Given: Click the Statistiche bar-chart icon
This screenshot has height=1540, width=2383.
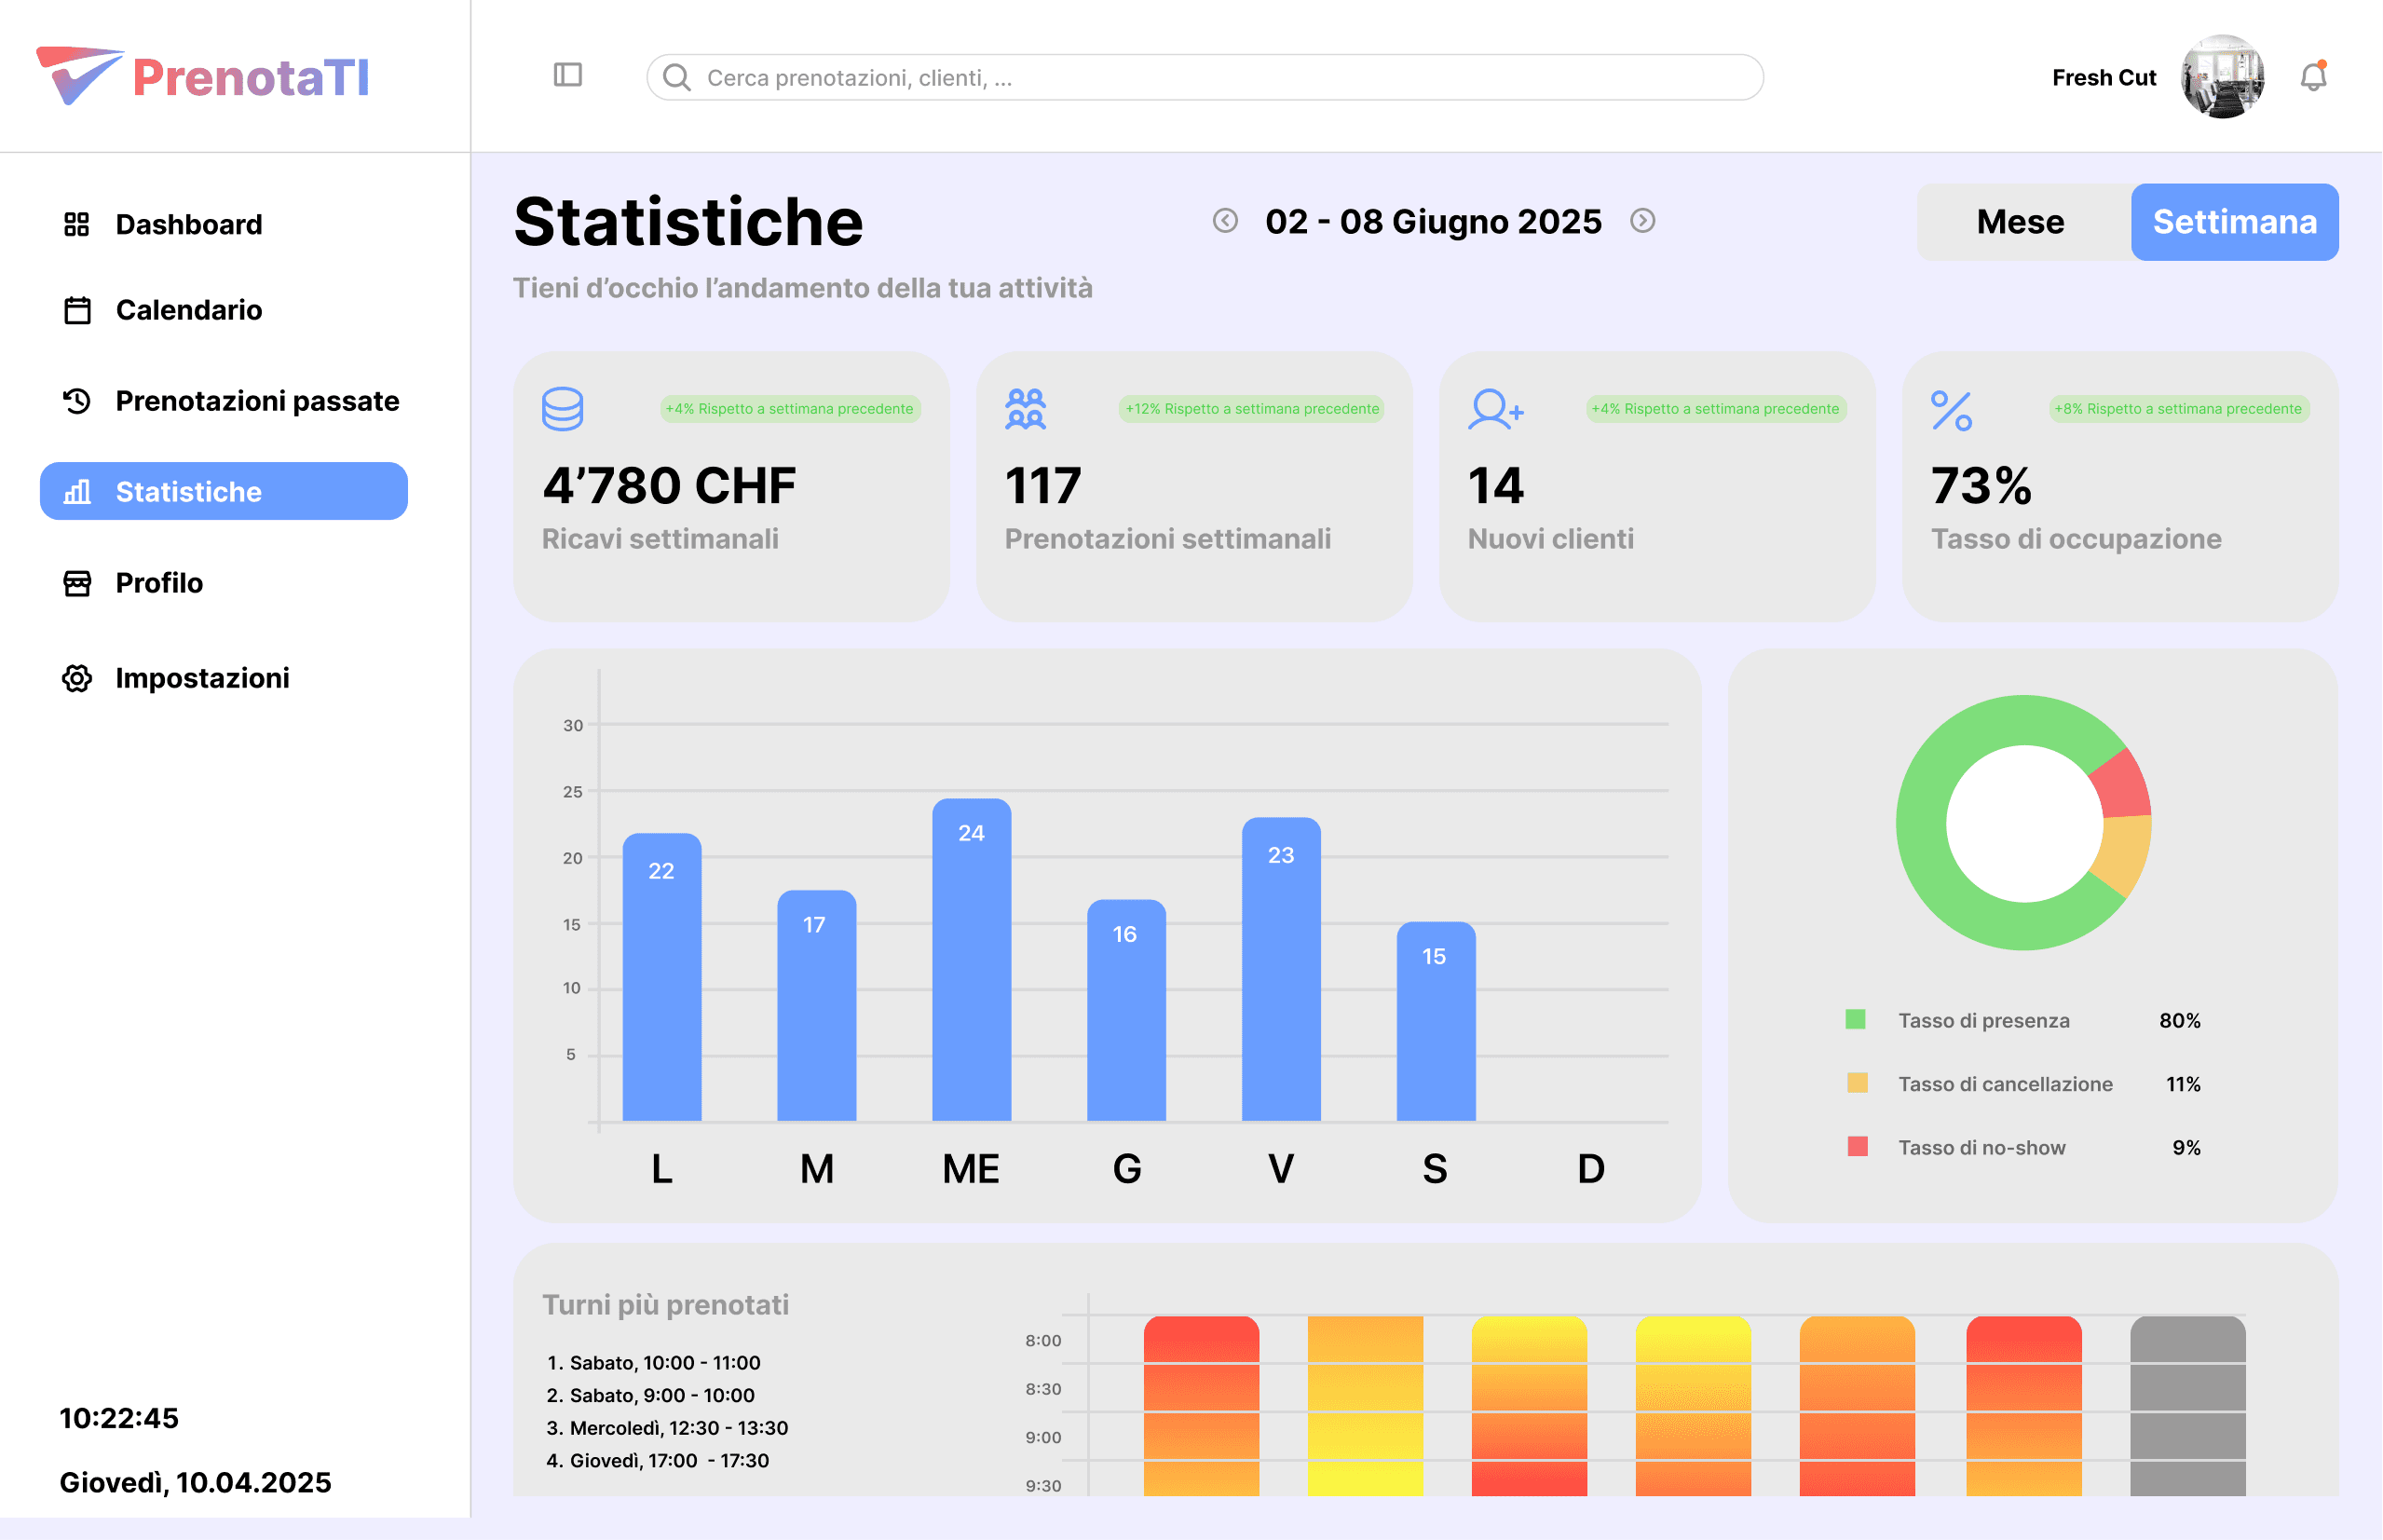Looking at the screenshot, I should tap(76, 491).
